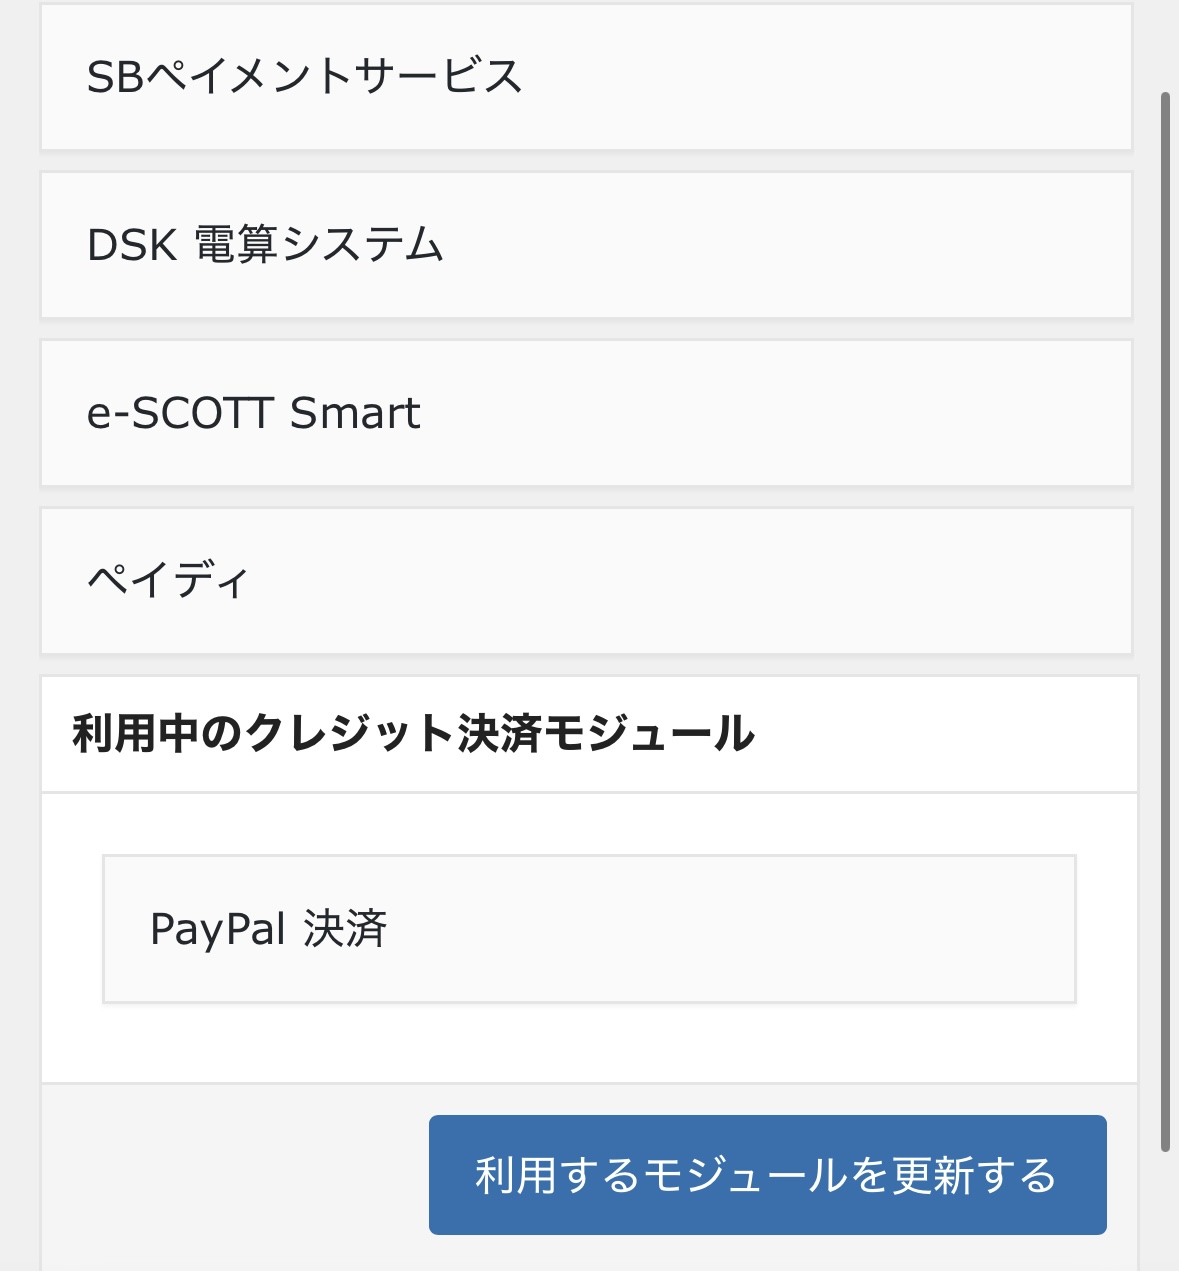Click the e-SCOTT Smart text label
1179x1271 pixels.
tap(253, 413)
